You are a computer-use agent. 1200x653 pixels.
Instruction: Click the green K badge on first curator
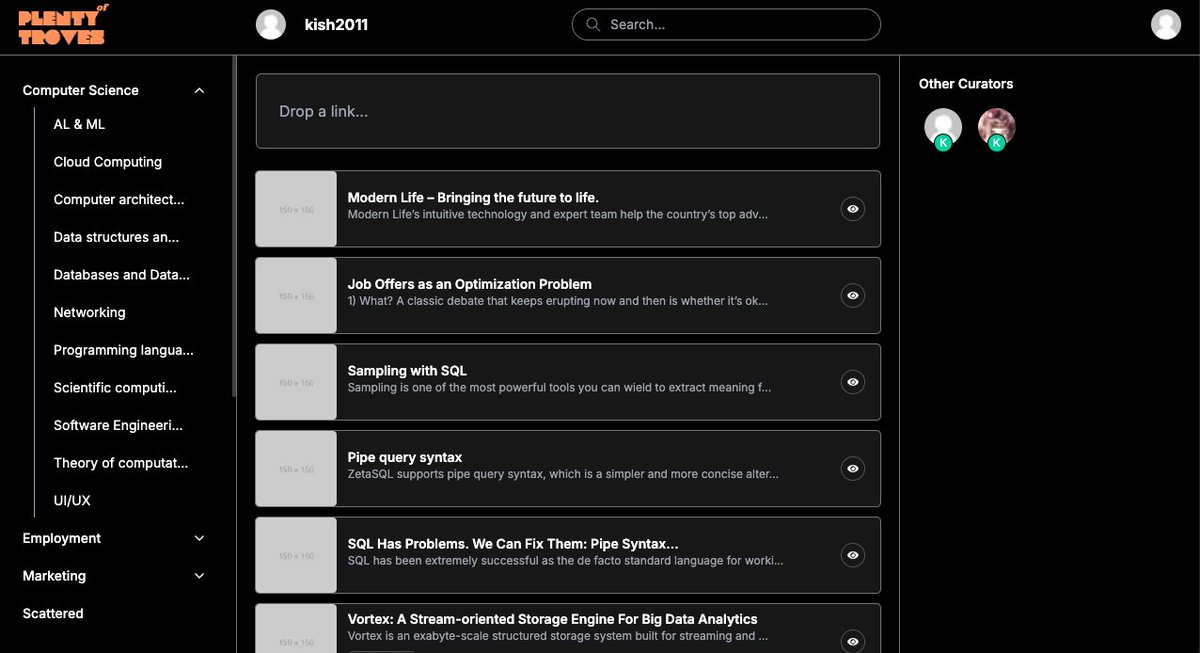(943, 142)
